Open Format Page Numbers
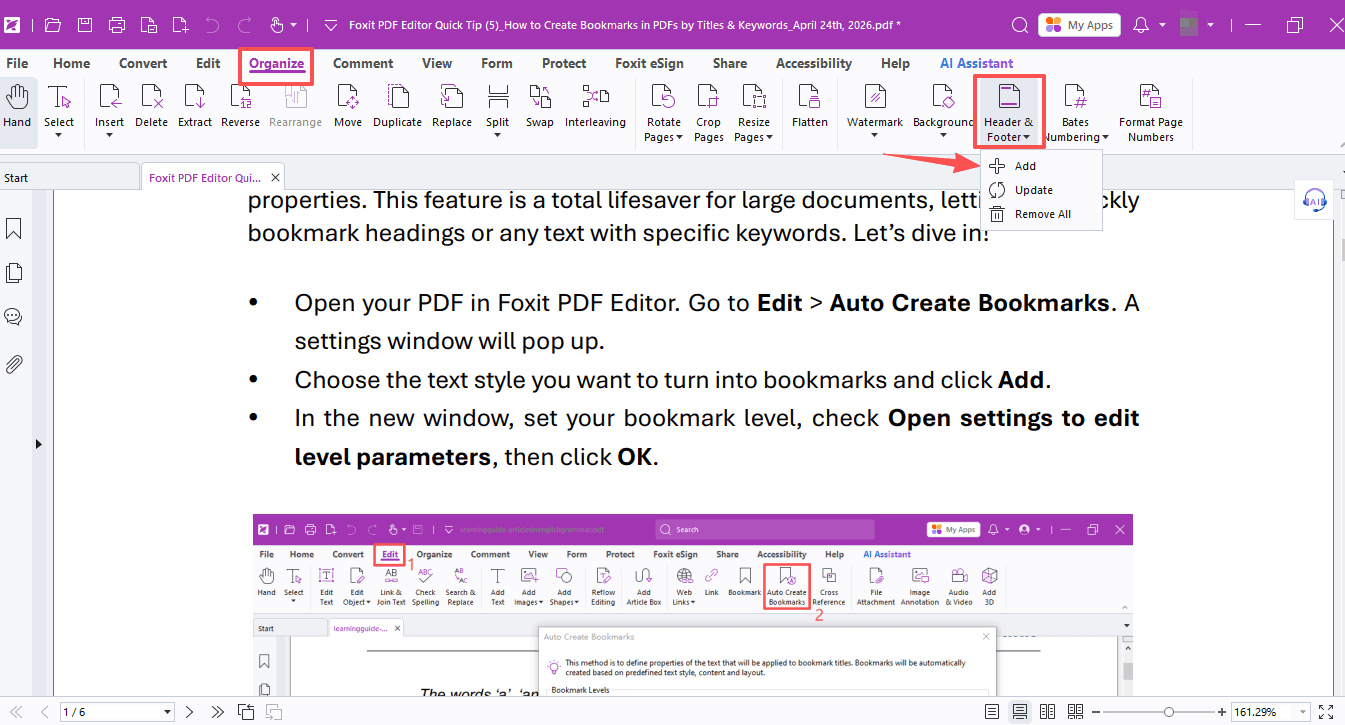Image resolution: width=1345 pixels, height=725 pixels. coord(1151,112)
